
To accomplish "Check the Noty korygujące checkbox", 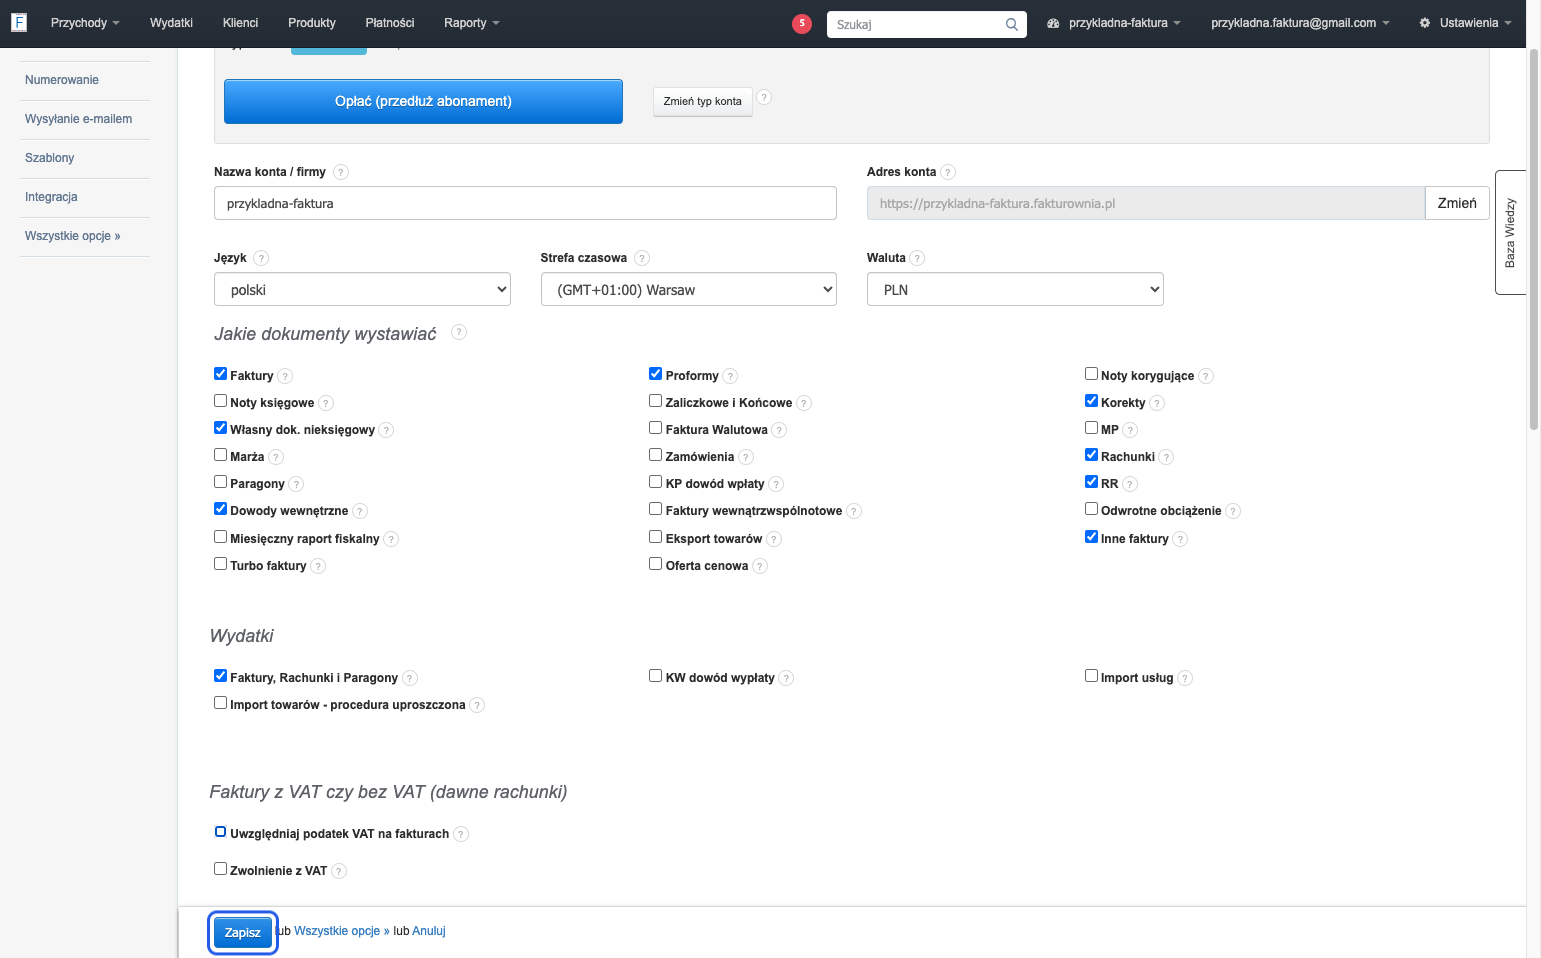I will click(1092, 374).
